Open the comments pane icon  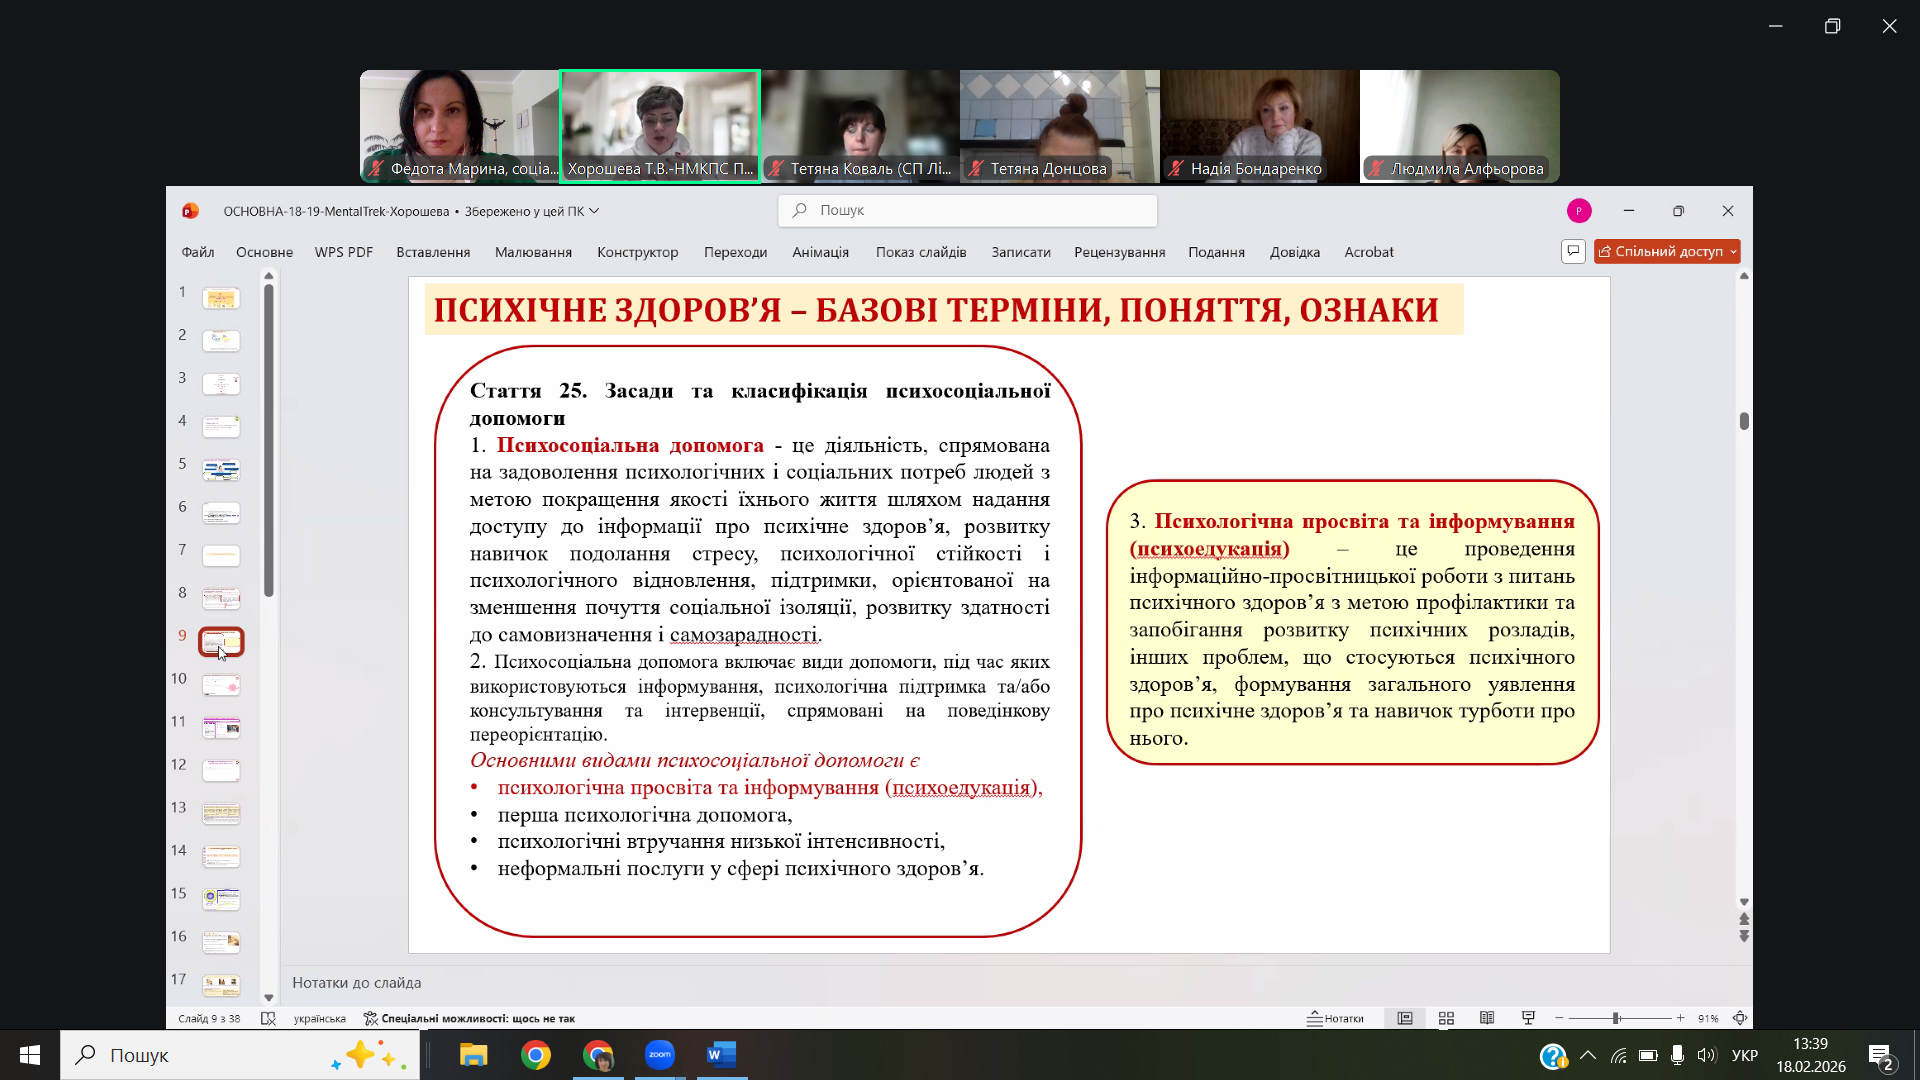(x=1573, y=251)
